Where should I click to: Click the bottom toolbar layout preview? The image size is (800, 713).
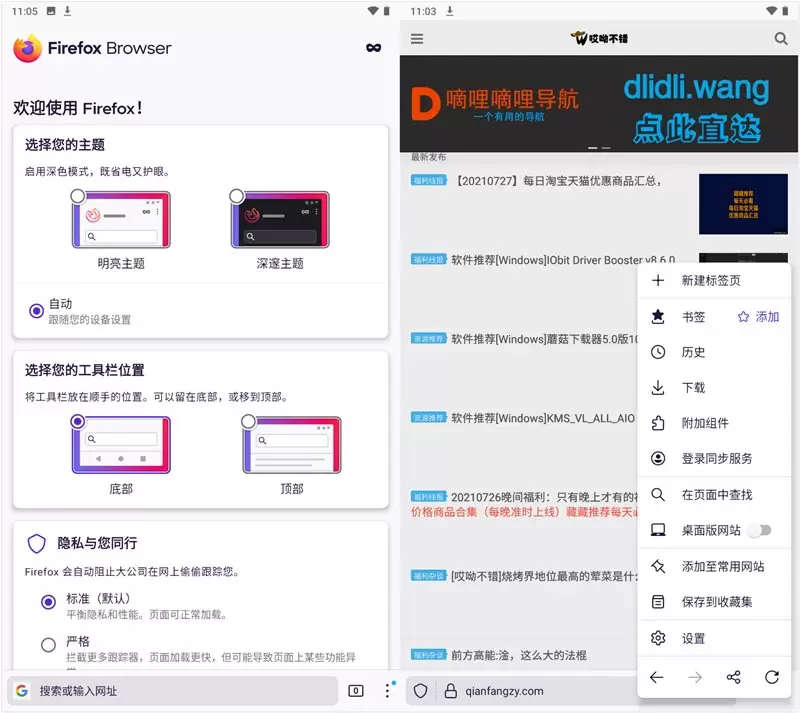point(121,445)
